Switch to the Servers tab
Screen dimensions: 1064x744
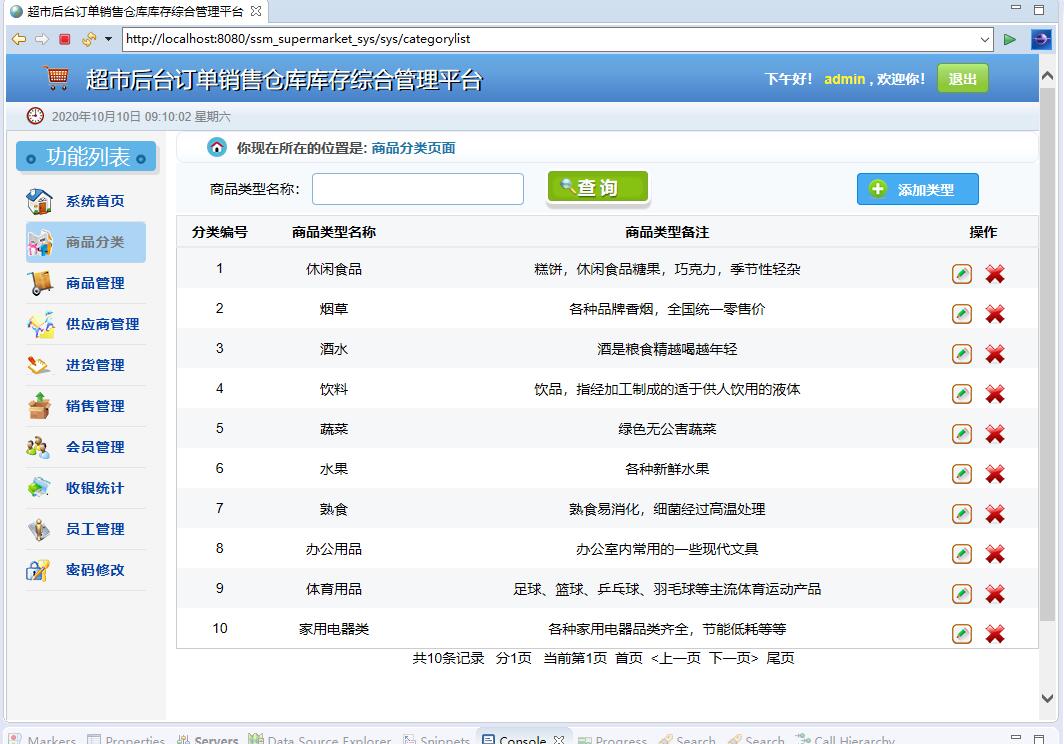215,738
